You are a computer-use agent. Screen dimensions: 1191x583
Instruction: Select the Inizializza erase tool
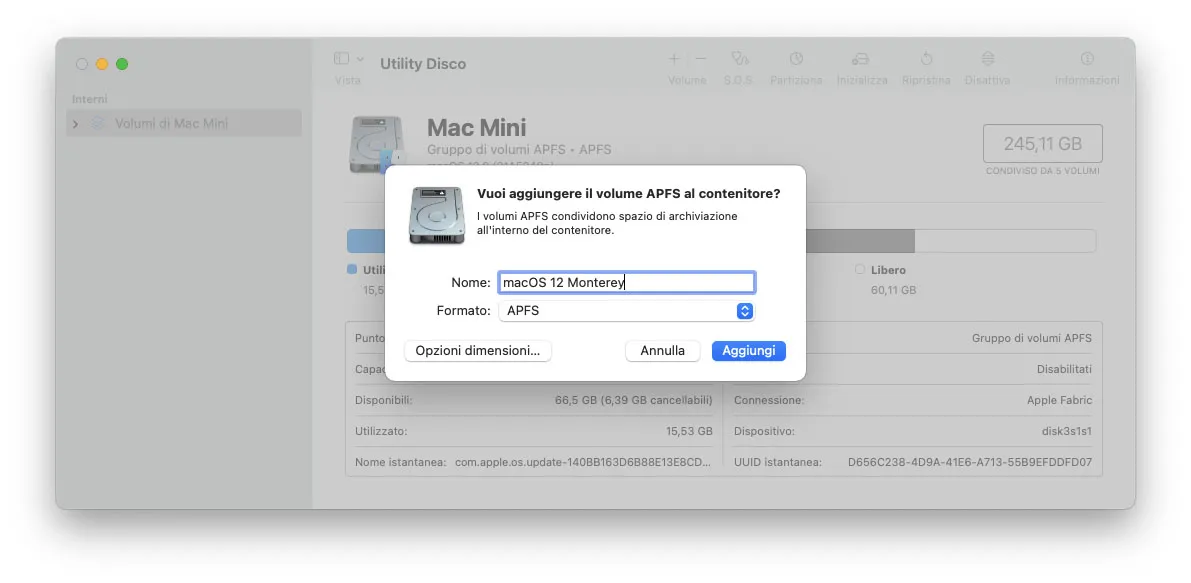[x=861, y=60]
